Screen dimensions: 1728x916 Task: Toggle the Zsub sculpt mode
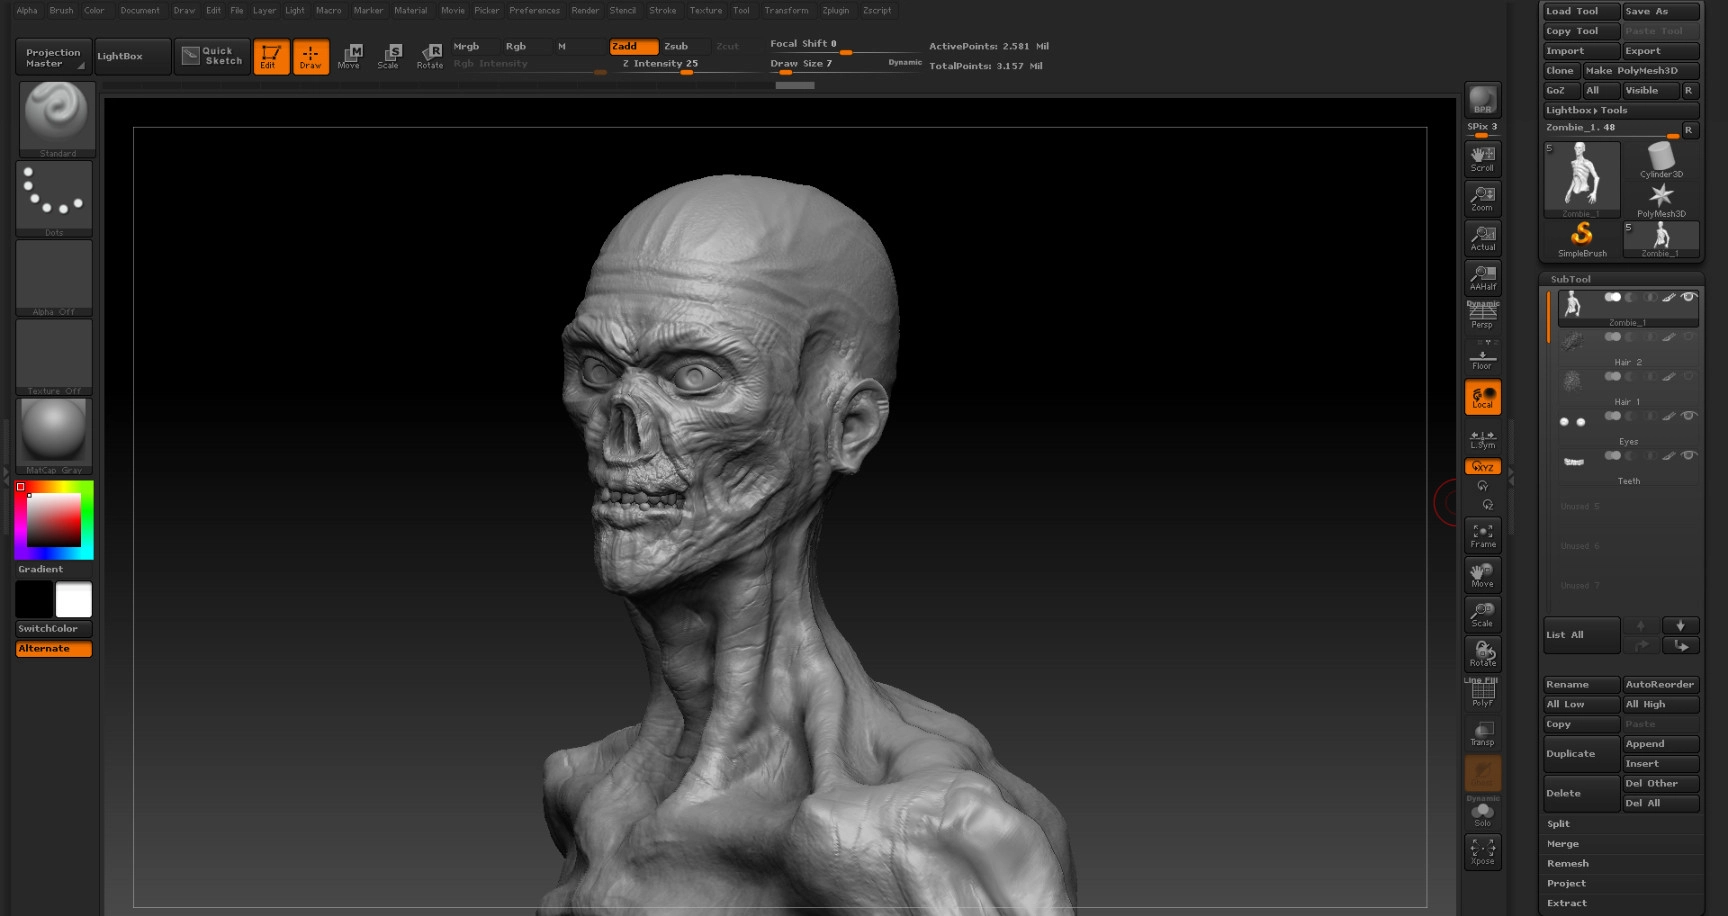coord(684,46)
